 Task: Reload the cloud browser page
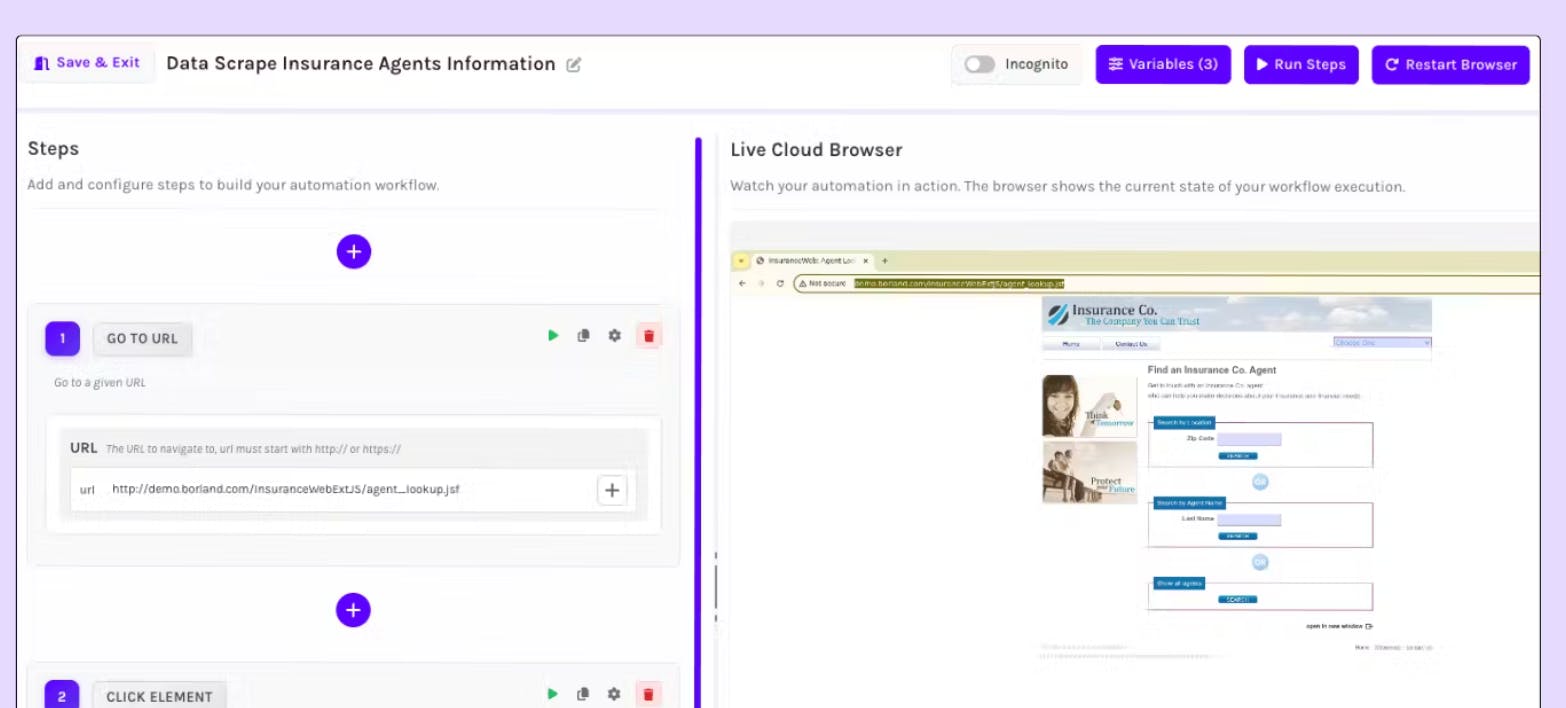780,283
